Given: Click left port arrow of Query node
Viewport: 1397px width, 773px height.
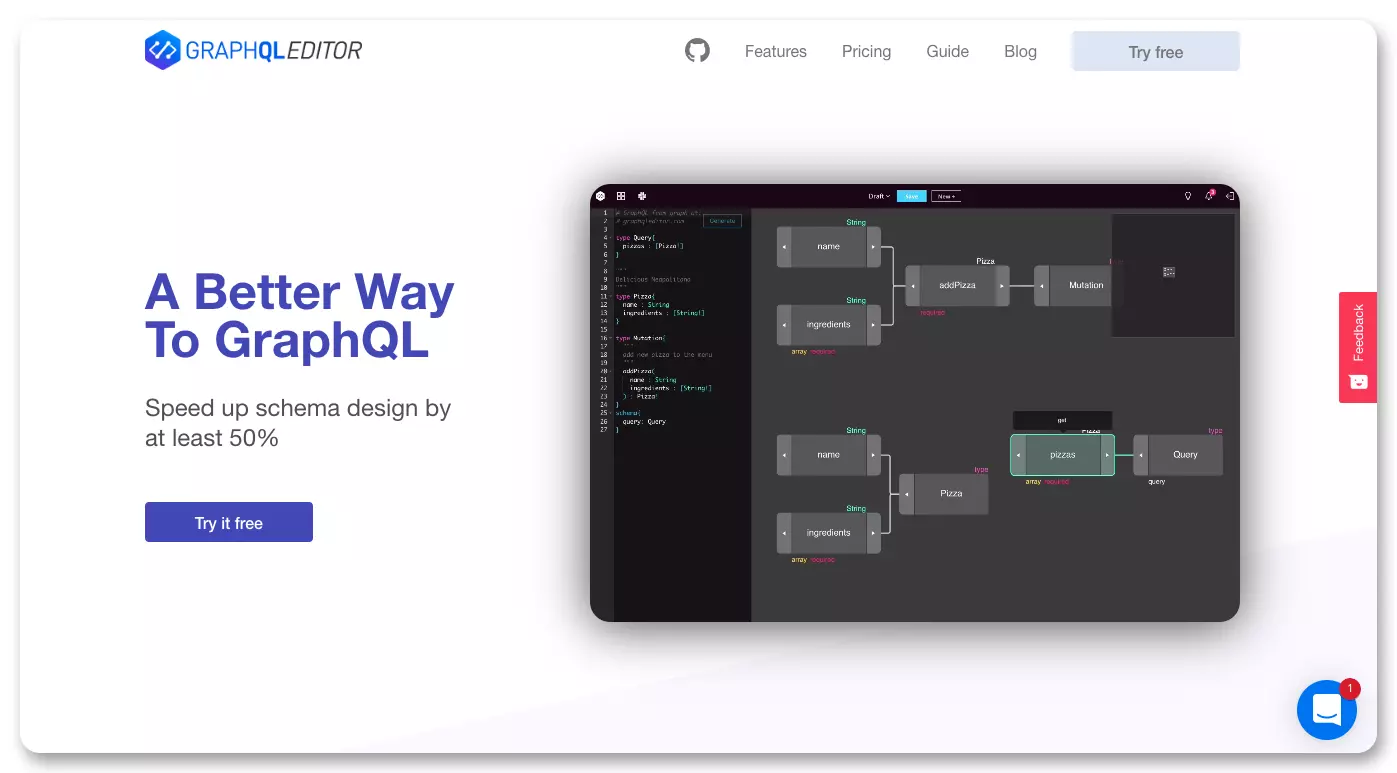Looking at the screenshot, I should (x=1140, y=455).
